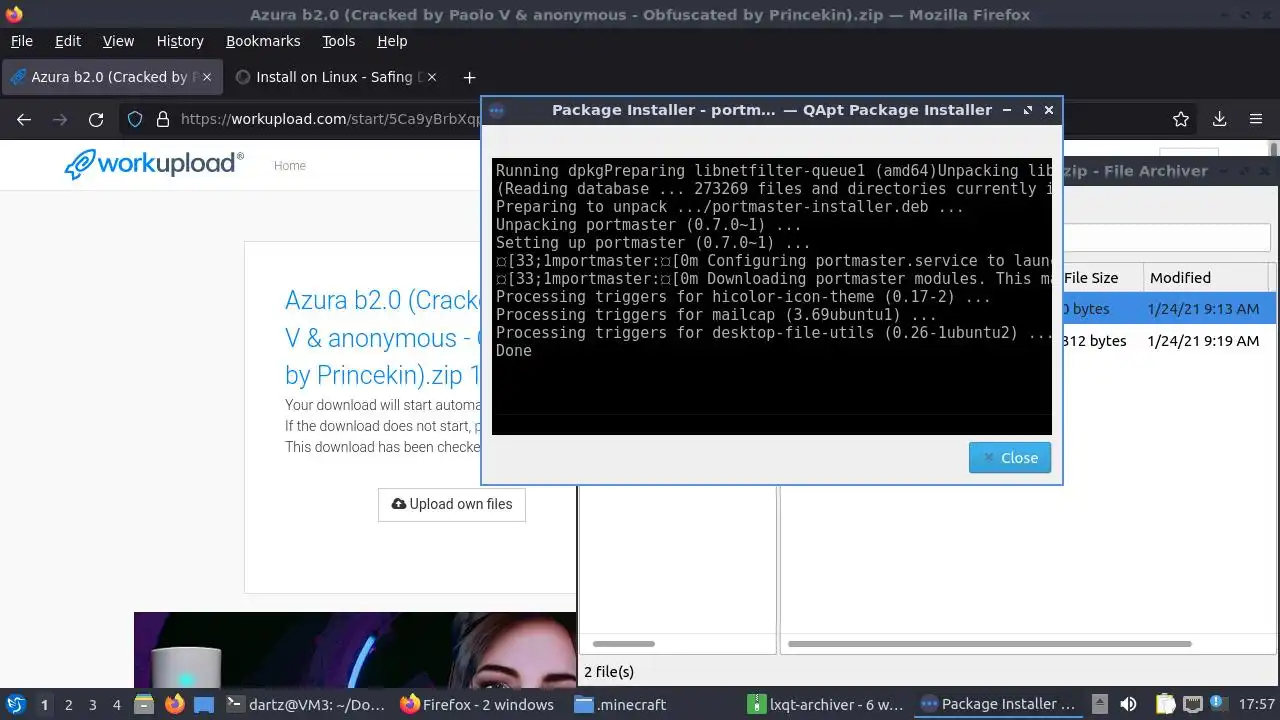Click the Upload own files button
The image size is (1280, 720).
click(x=452, y=504)
